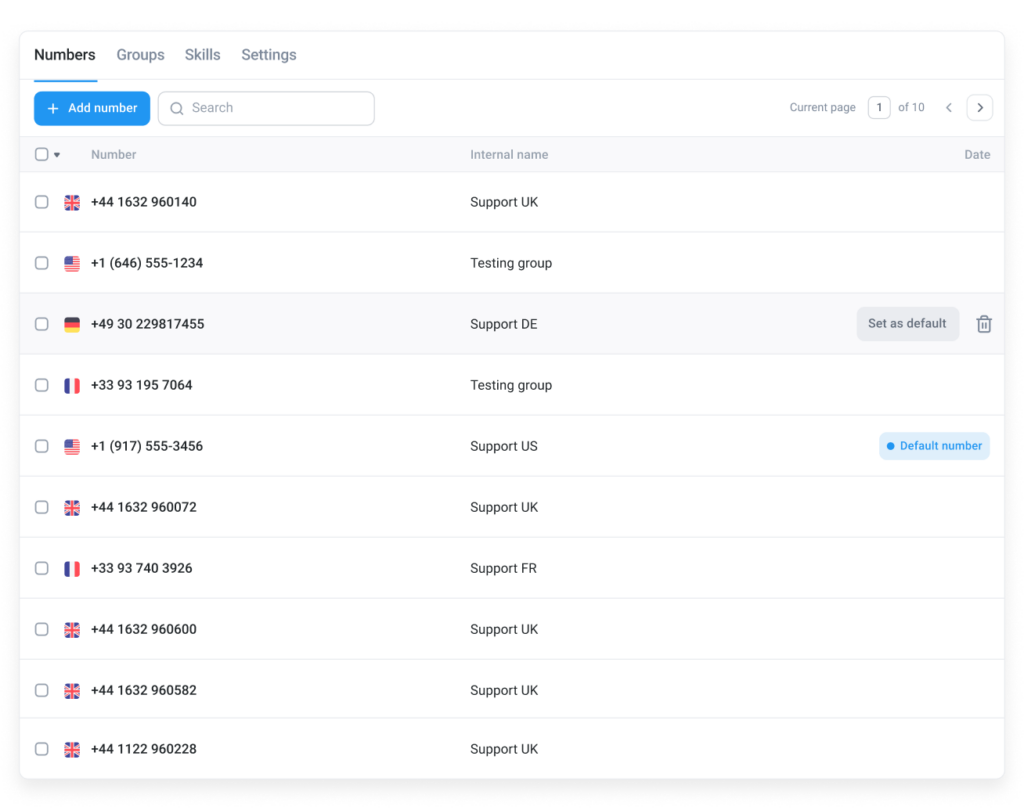
Task: Open the Groups tab
Action: (140, 55)
